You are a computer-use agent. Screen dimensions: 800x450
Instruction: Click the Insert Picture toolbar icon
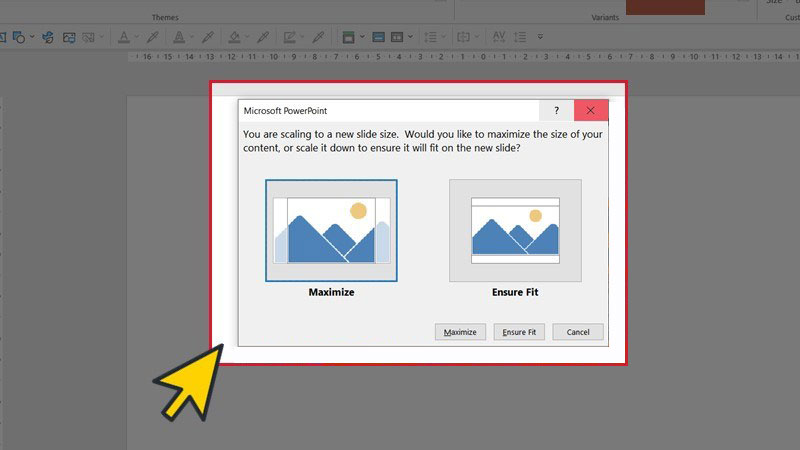coord(69,37)
